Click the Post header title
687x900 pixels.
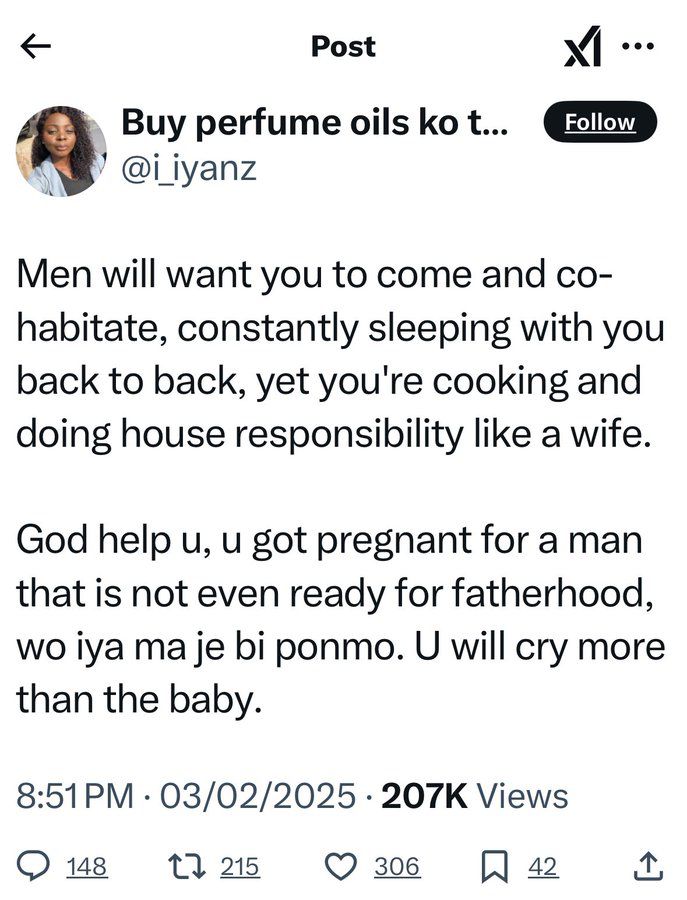click(x=343, y=46)
